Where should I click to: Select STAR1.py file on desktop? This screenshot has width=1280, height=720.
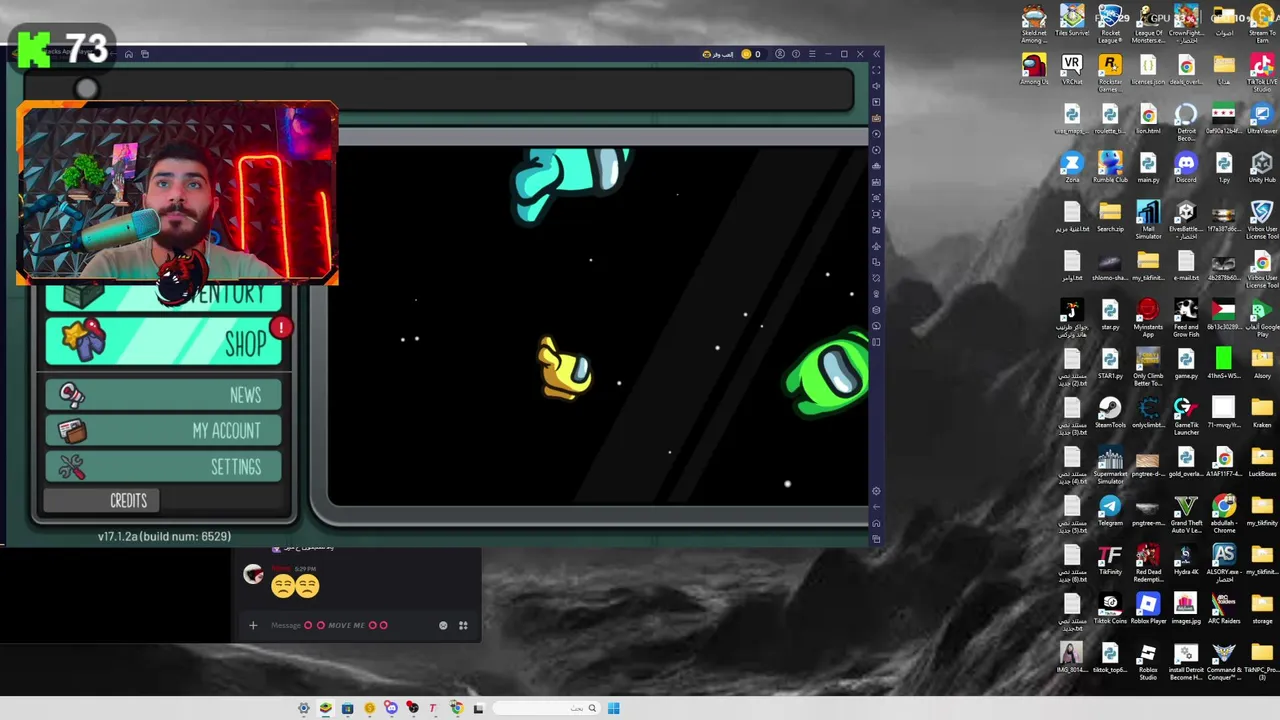pos(1110,362)
